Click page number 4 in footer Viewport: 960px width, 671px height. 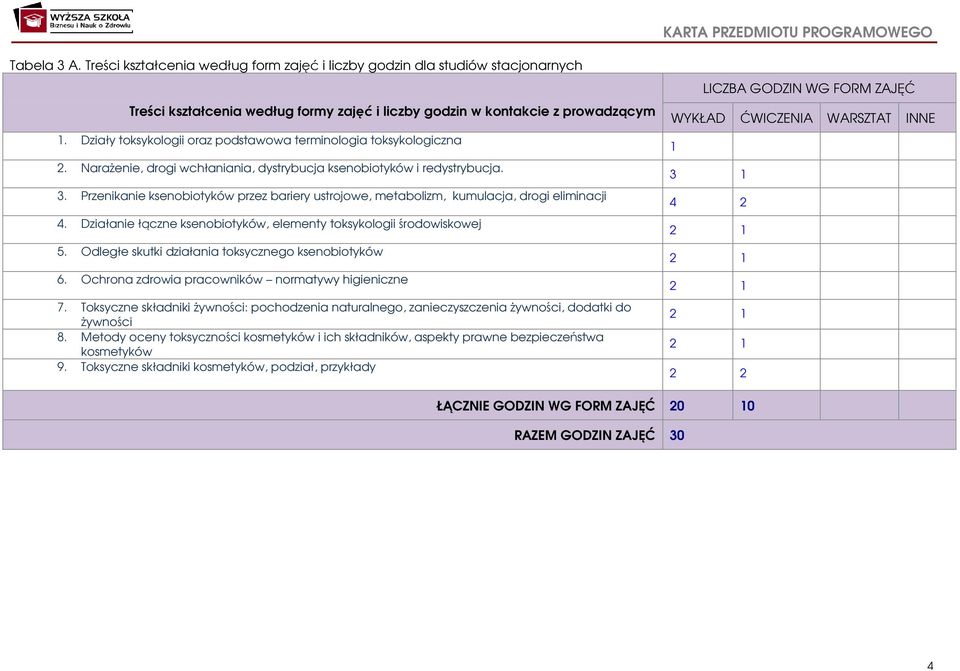[x=931, y=665]
